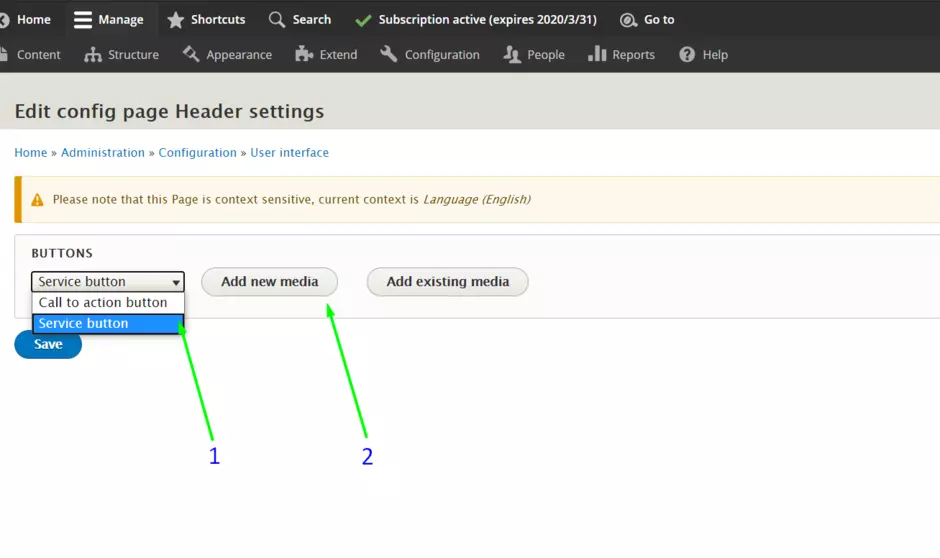Click the People icon in admin menu
The image size is (940, 558).
click(x=512, y=55)
